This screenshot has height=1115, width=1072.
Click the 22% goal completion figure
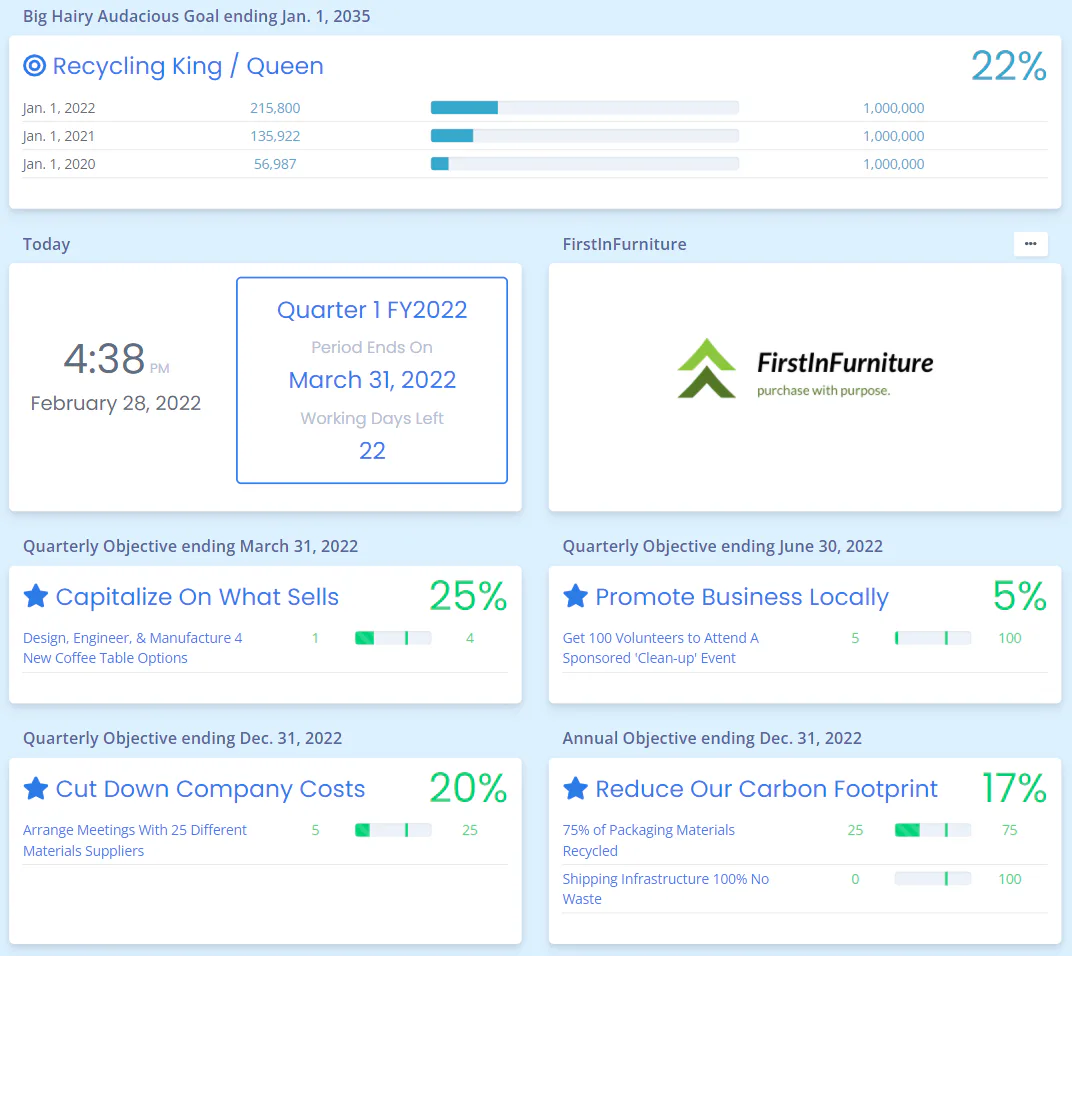click(x=1009, y=66)
